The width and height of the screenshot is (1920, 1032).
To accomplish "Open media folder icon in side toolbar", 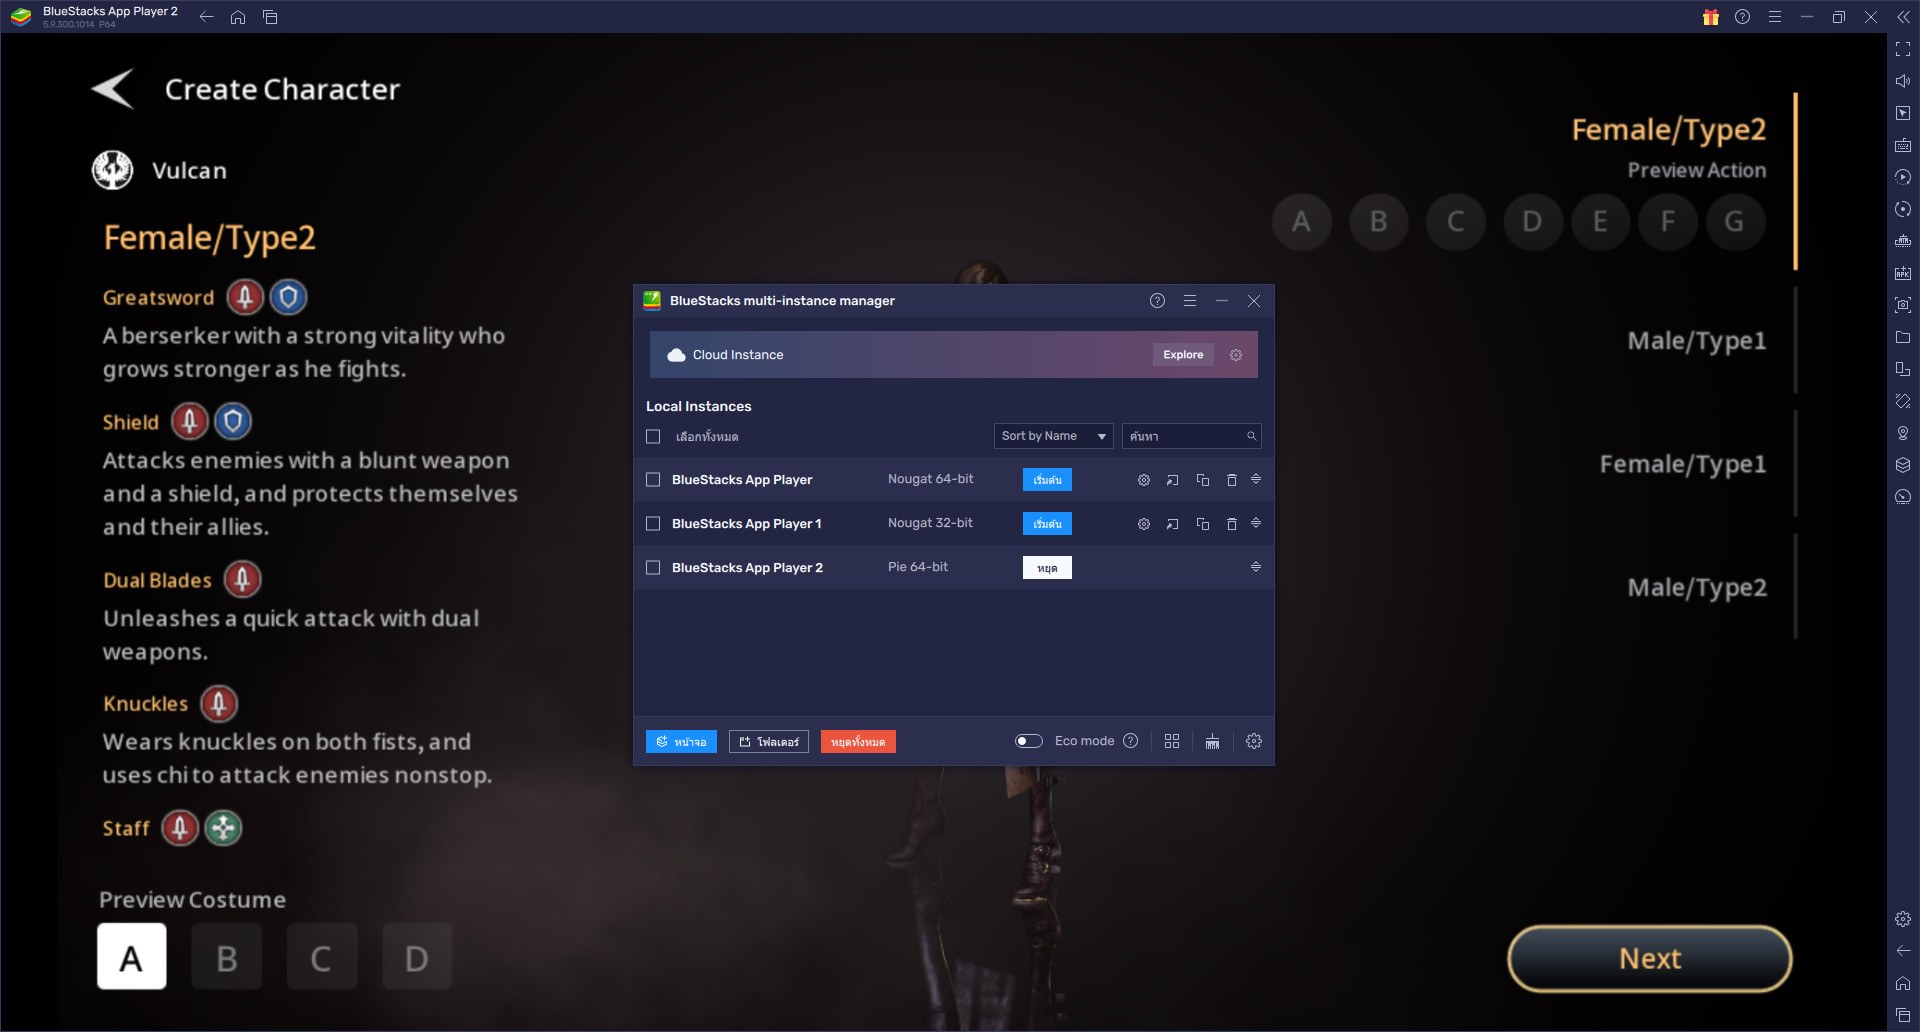I will pos(1903,337).
